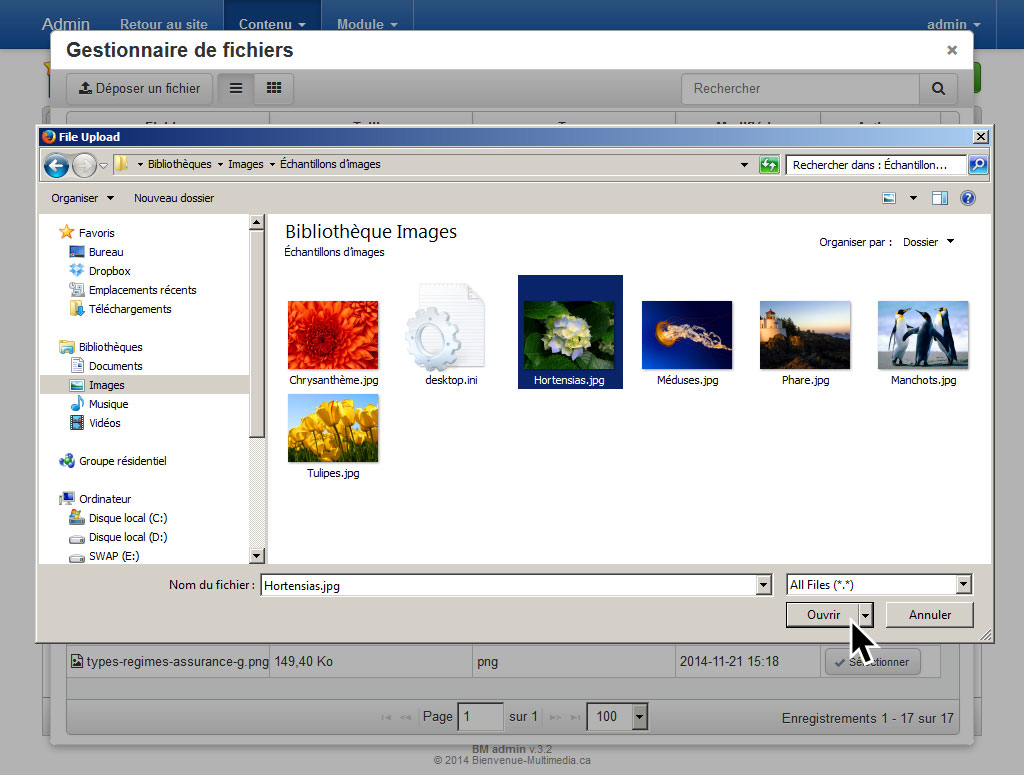Toggle the preview pane icon

pyautogui.click(x=939, y=198)
